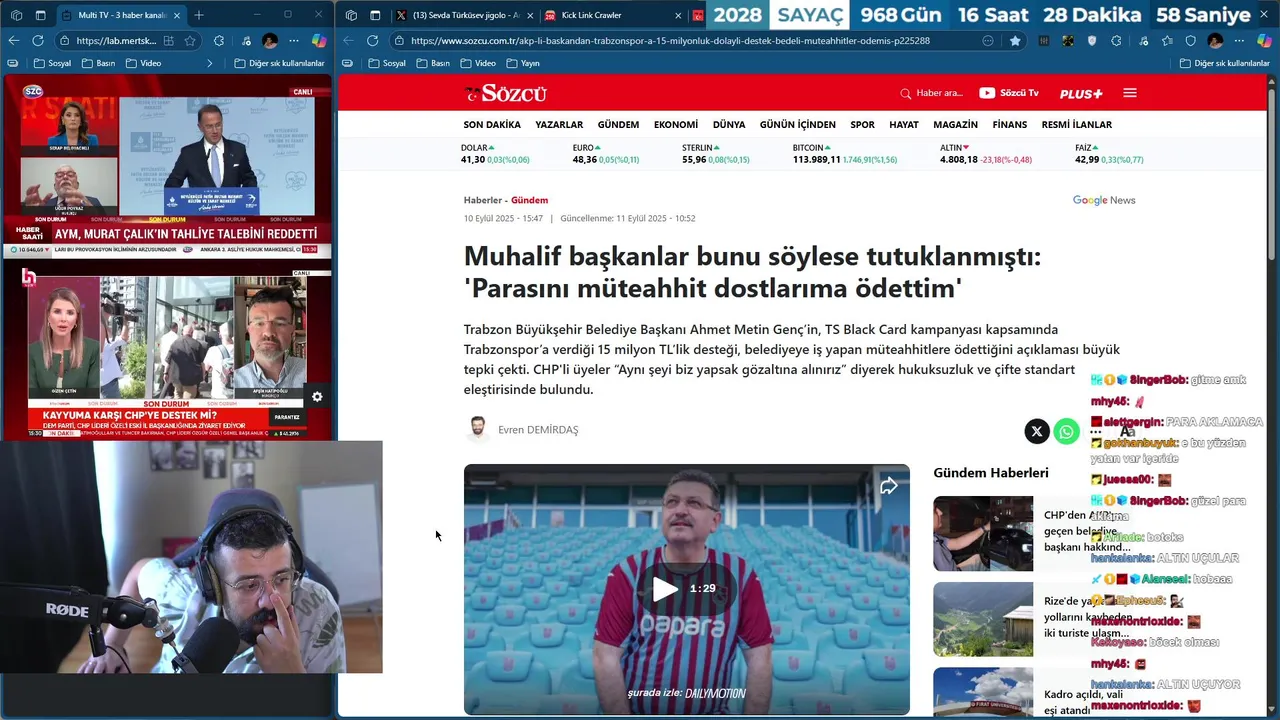Screen dimensions: 1280x720
Task: Open the Video bookmarks folder in the Multi TV window
Action: click(143, 63)
